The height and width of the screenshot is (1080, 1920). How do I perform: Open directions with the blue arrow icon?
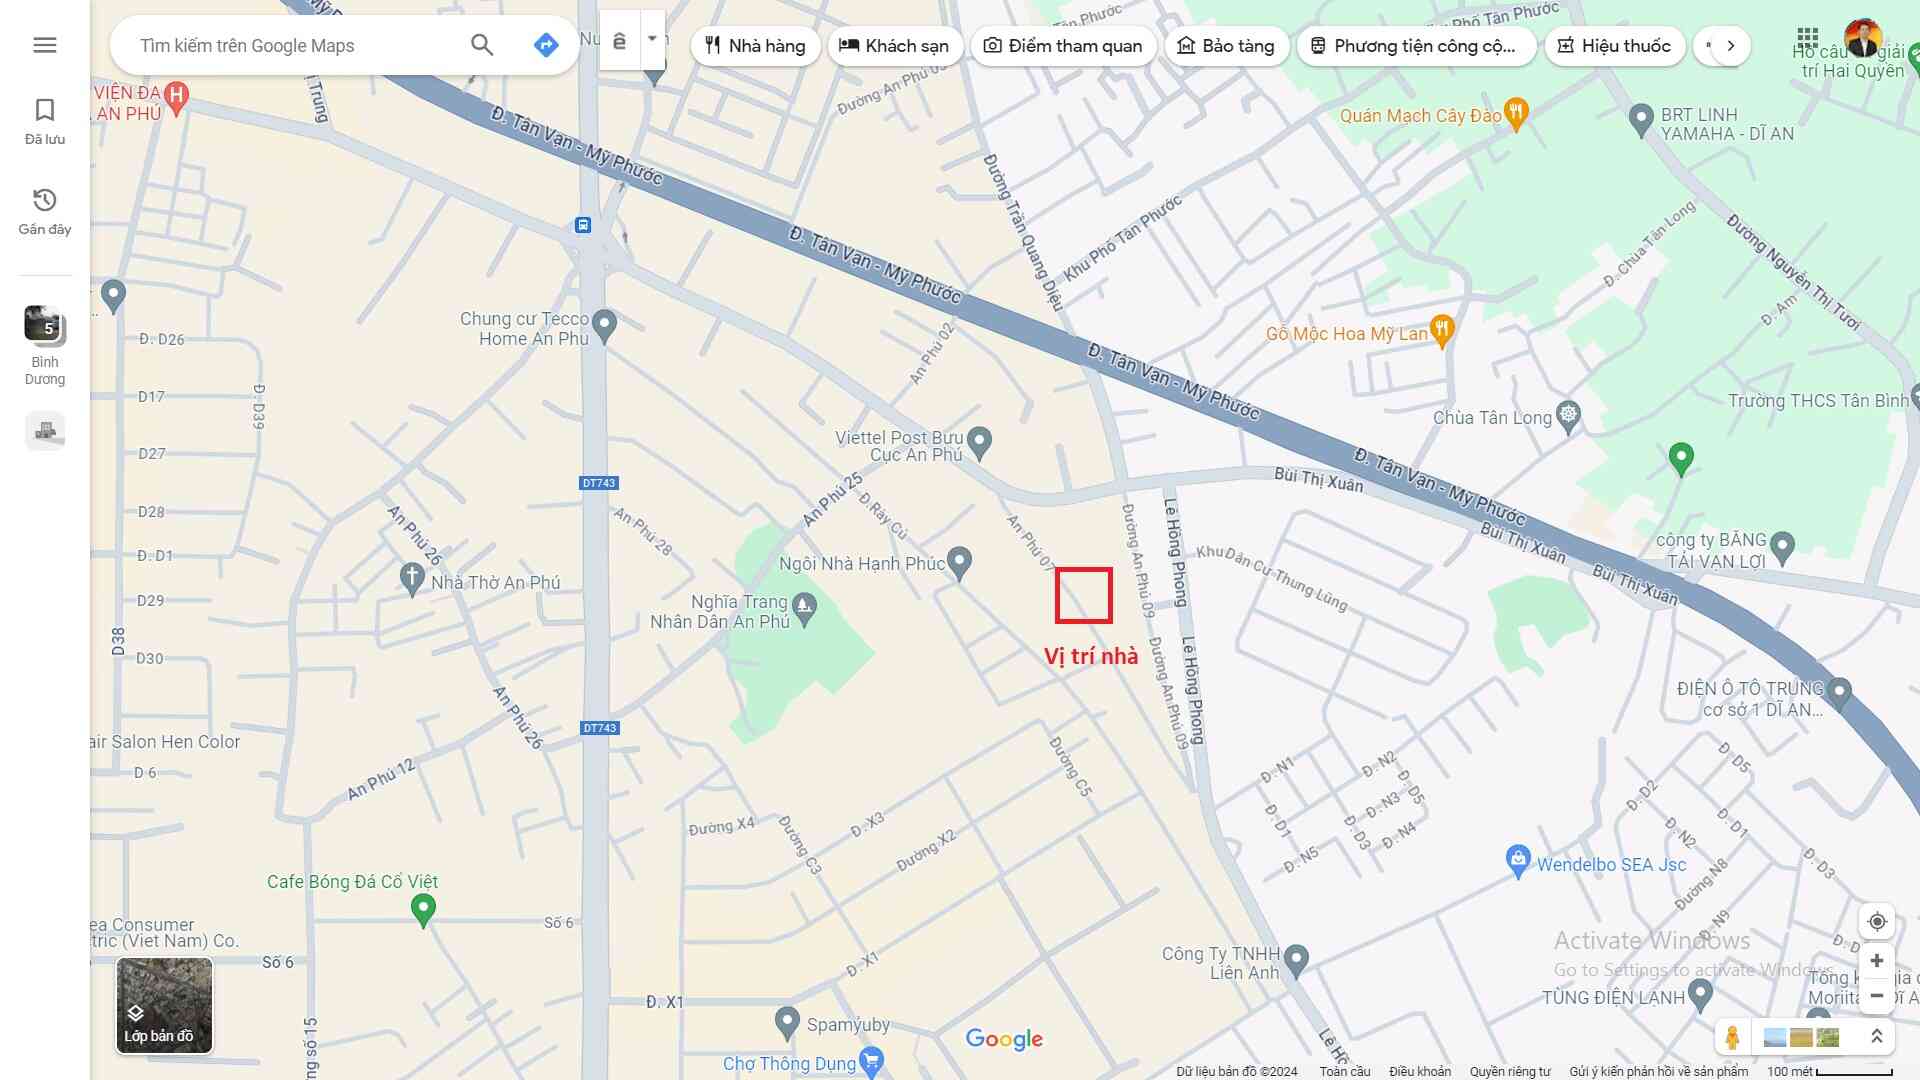click(545, 45)
